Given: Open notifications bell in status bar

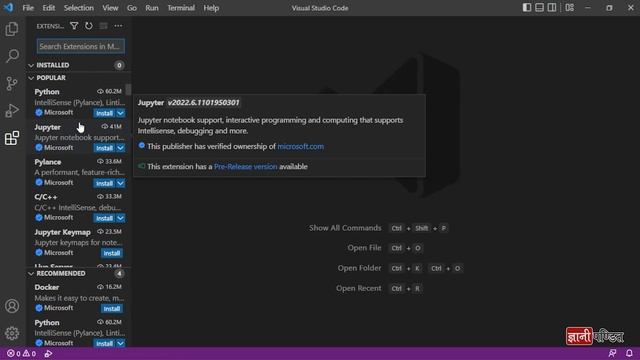Looking at the screenshot, I should (629, 353).
